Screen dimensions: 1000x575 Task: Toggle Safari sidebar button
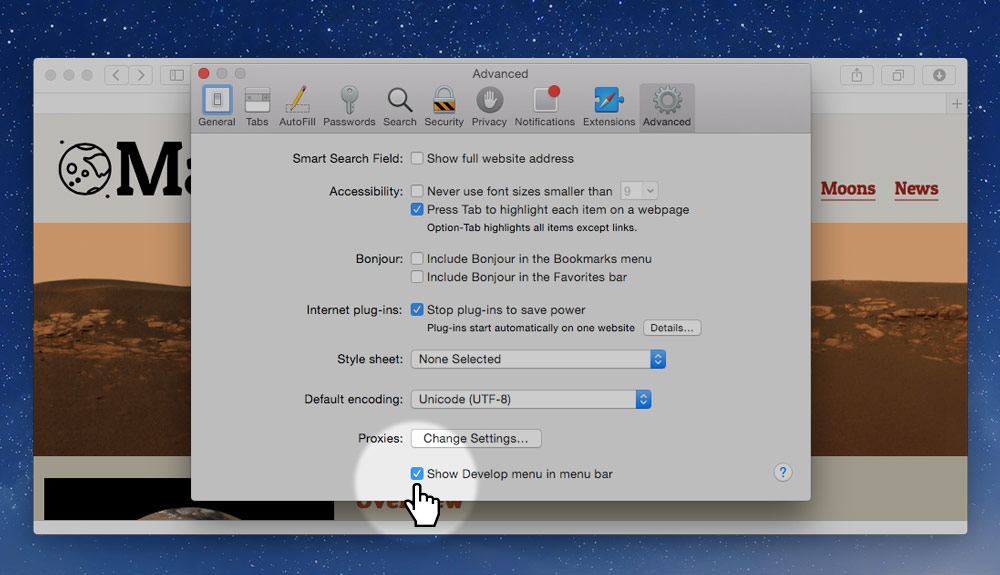[176, 75]
